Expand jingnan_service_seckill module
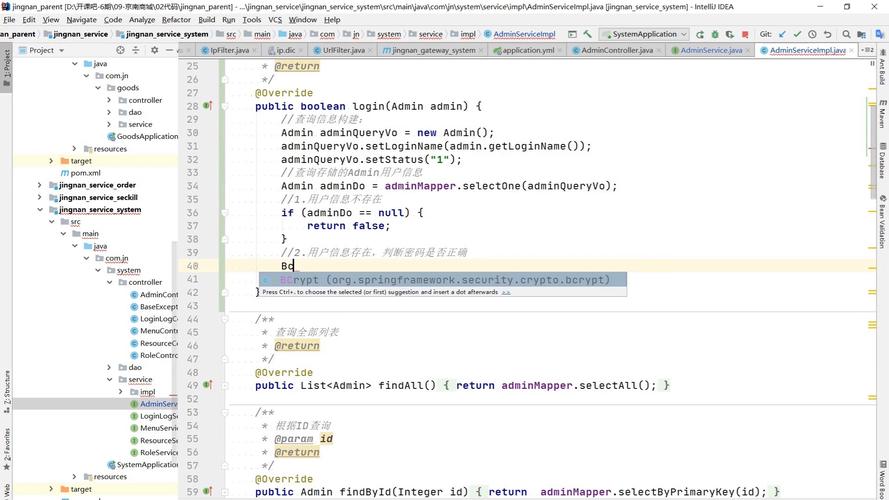The image size is (889, 500). 39,197
